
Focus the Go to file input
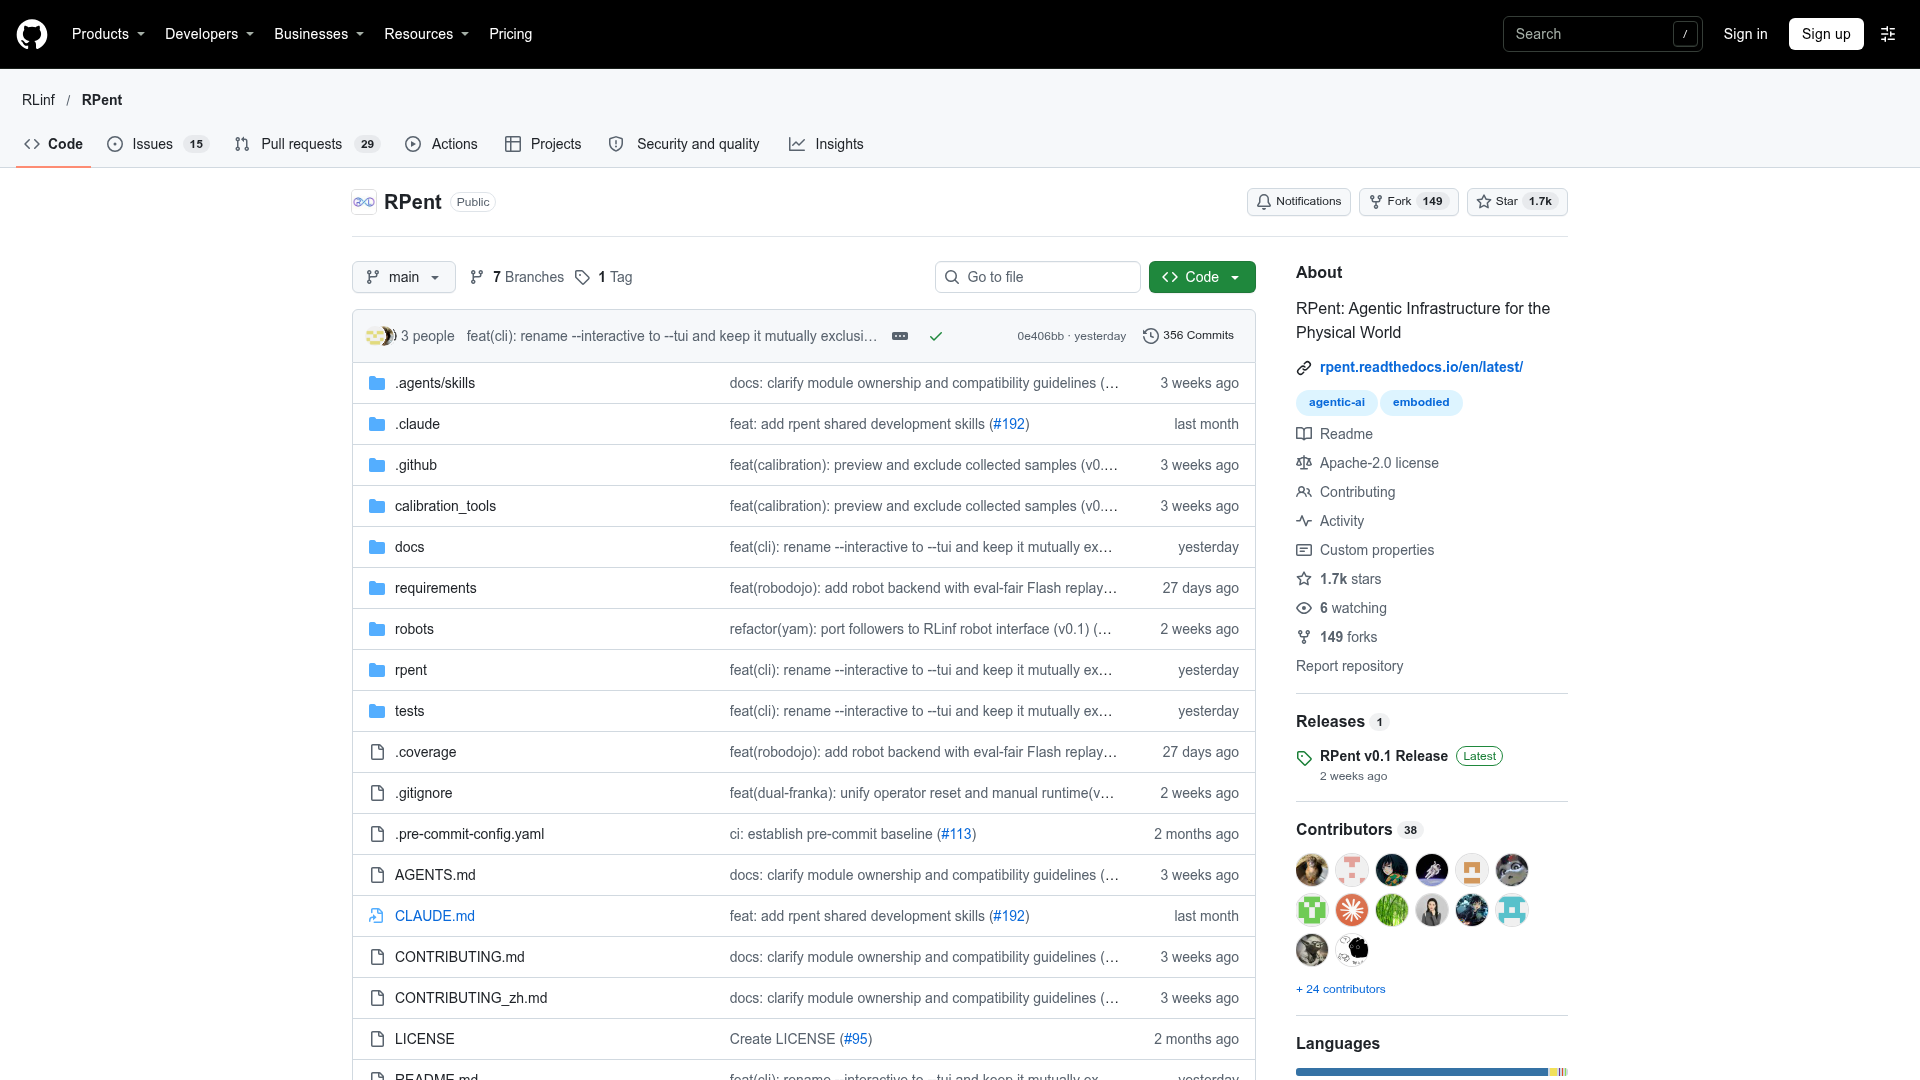coord(1038,277)
